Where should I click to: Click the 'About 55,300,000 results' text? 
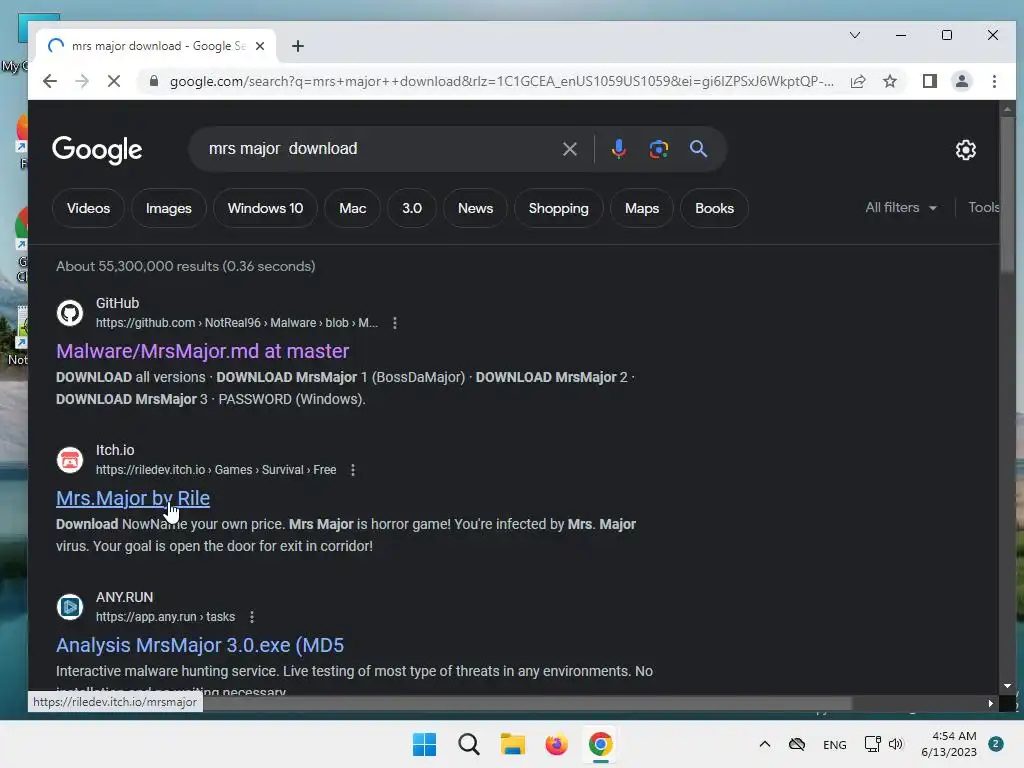click(x=185, y=266)
